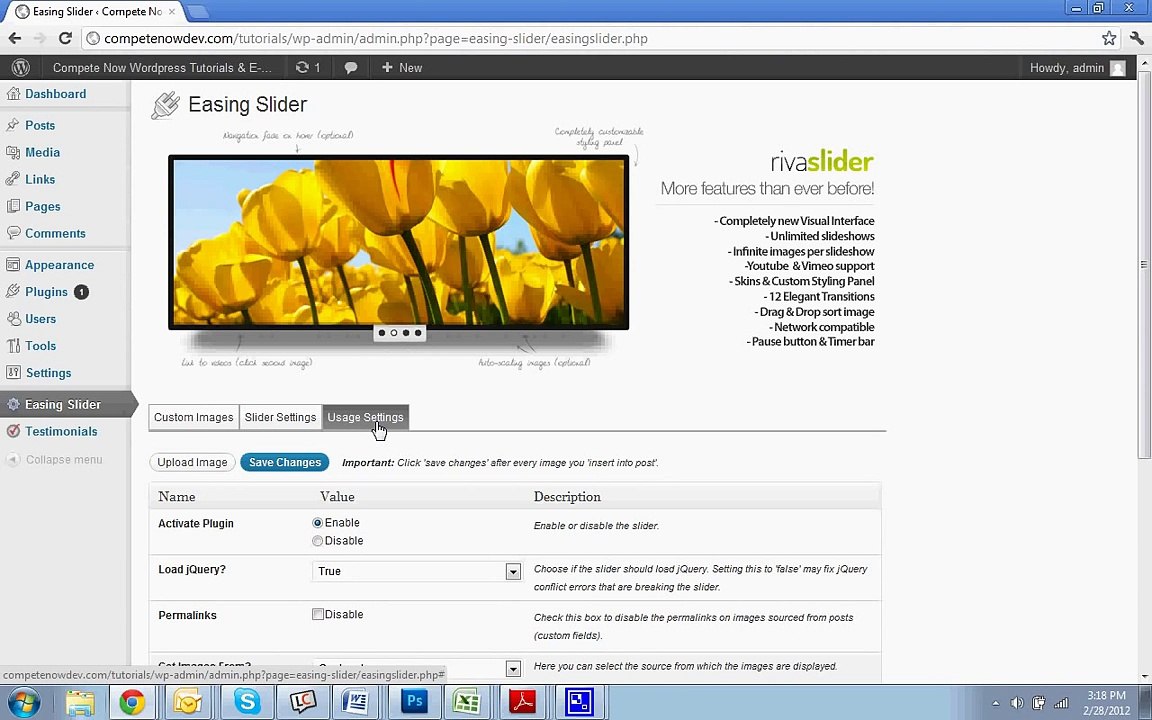Open Excel from the taskbar
Viewport: 1152px width, 720px height.
[468, 702]
